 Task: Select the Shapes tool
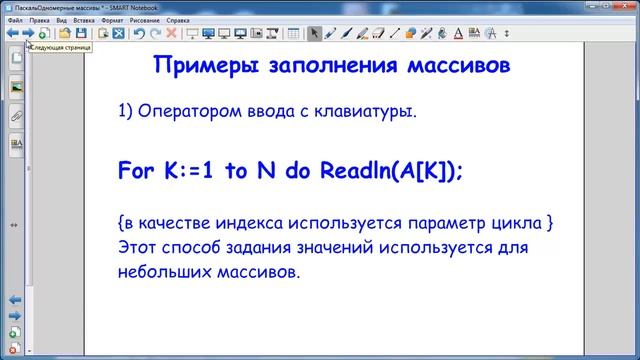coord(410,33)
